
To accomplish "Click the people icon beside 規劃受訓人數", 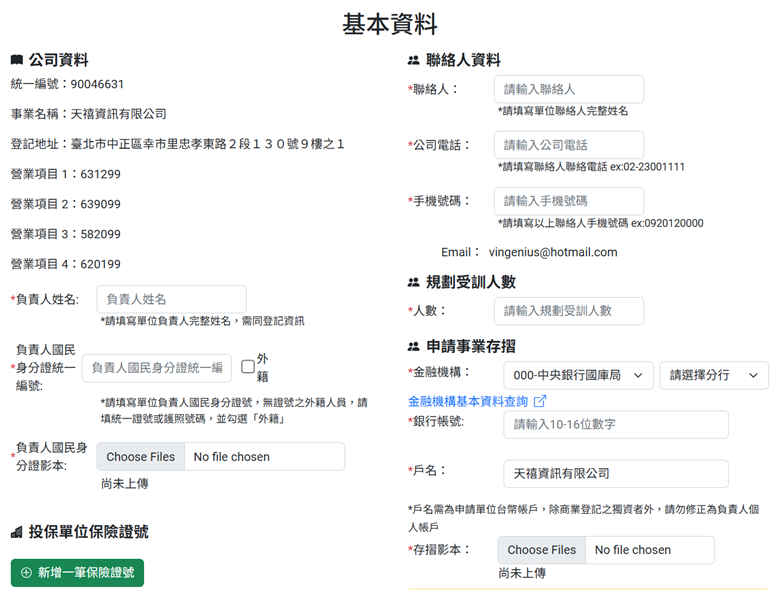I will pos(414,283).
